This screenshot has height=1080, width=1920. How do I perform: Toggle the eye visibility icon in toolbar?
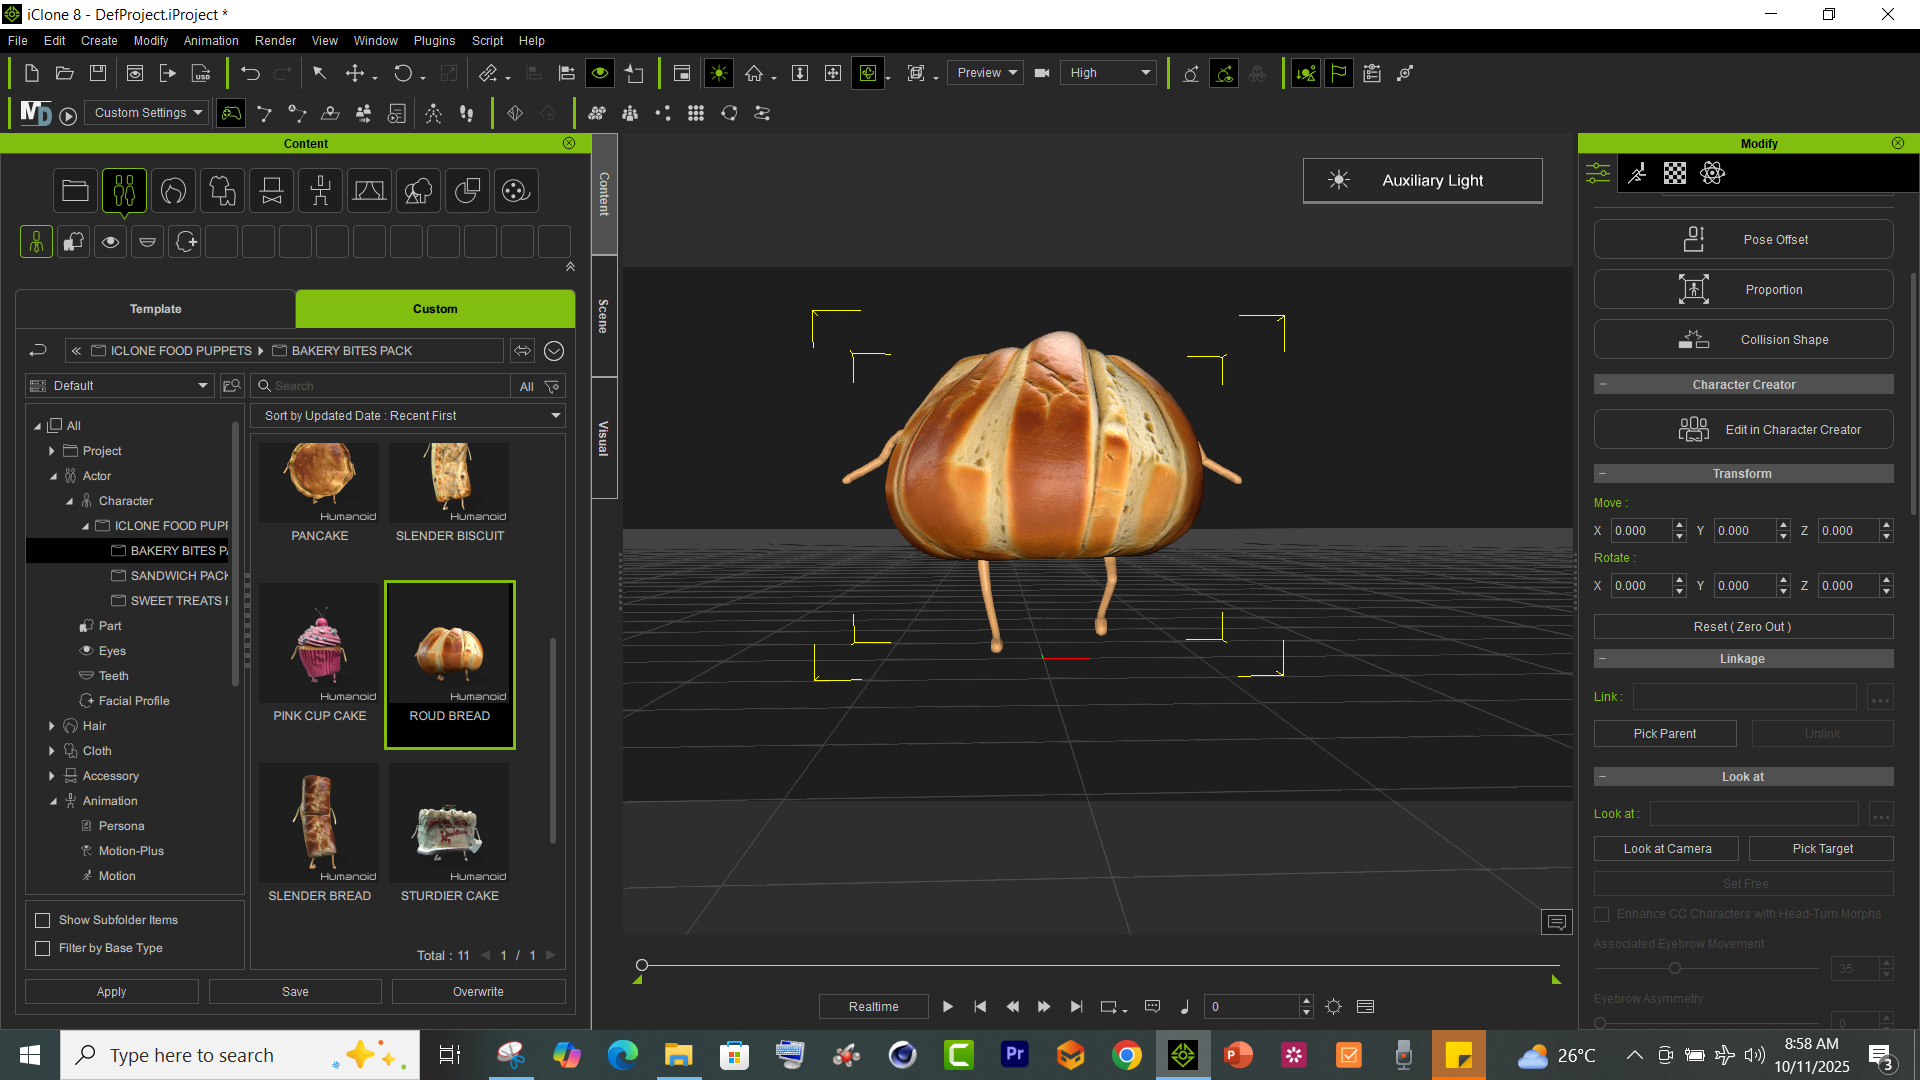tap(599, 73)
